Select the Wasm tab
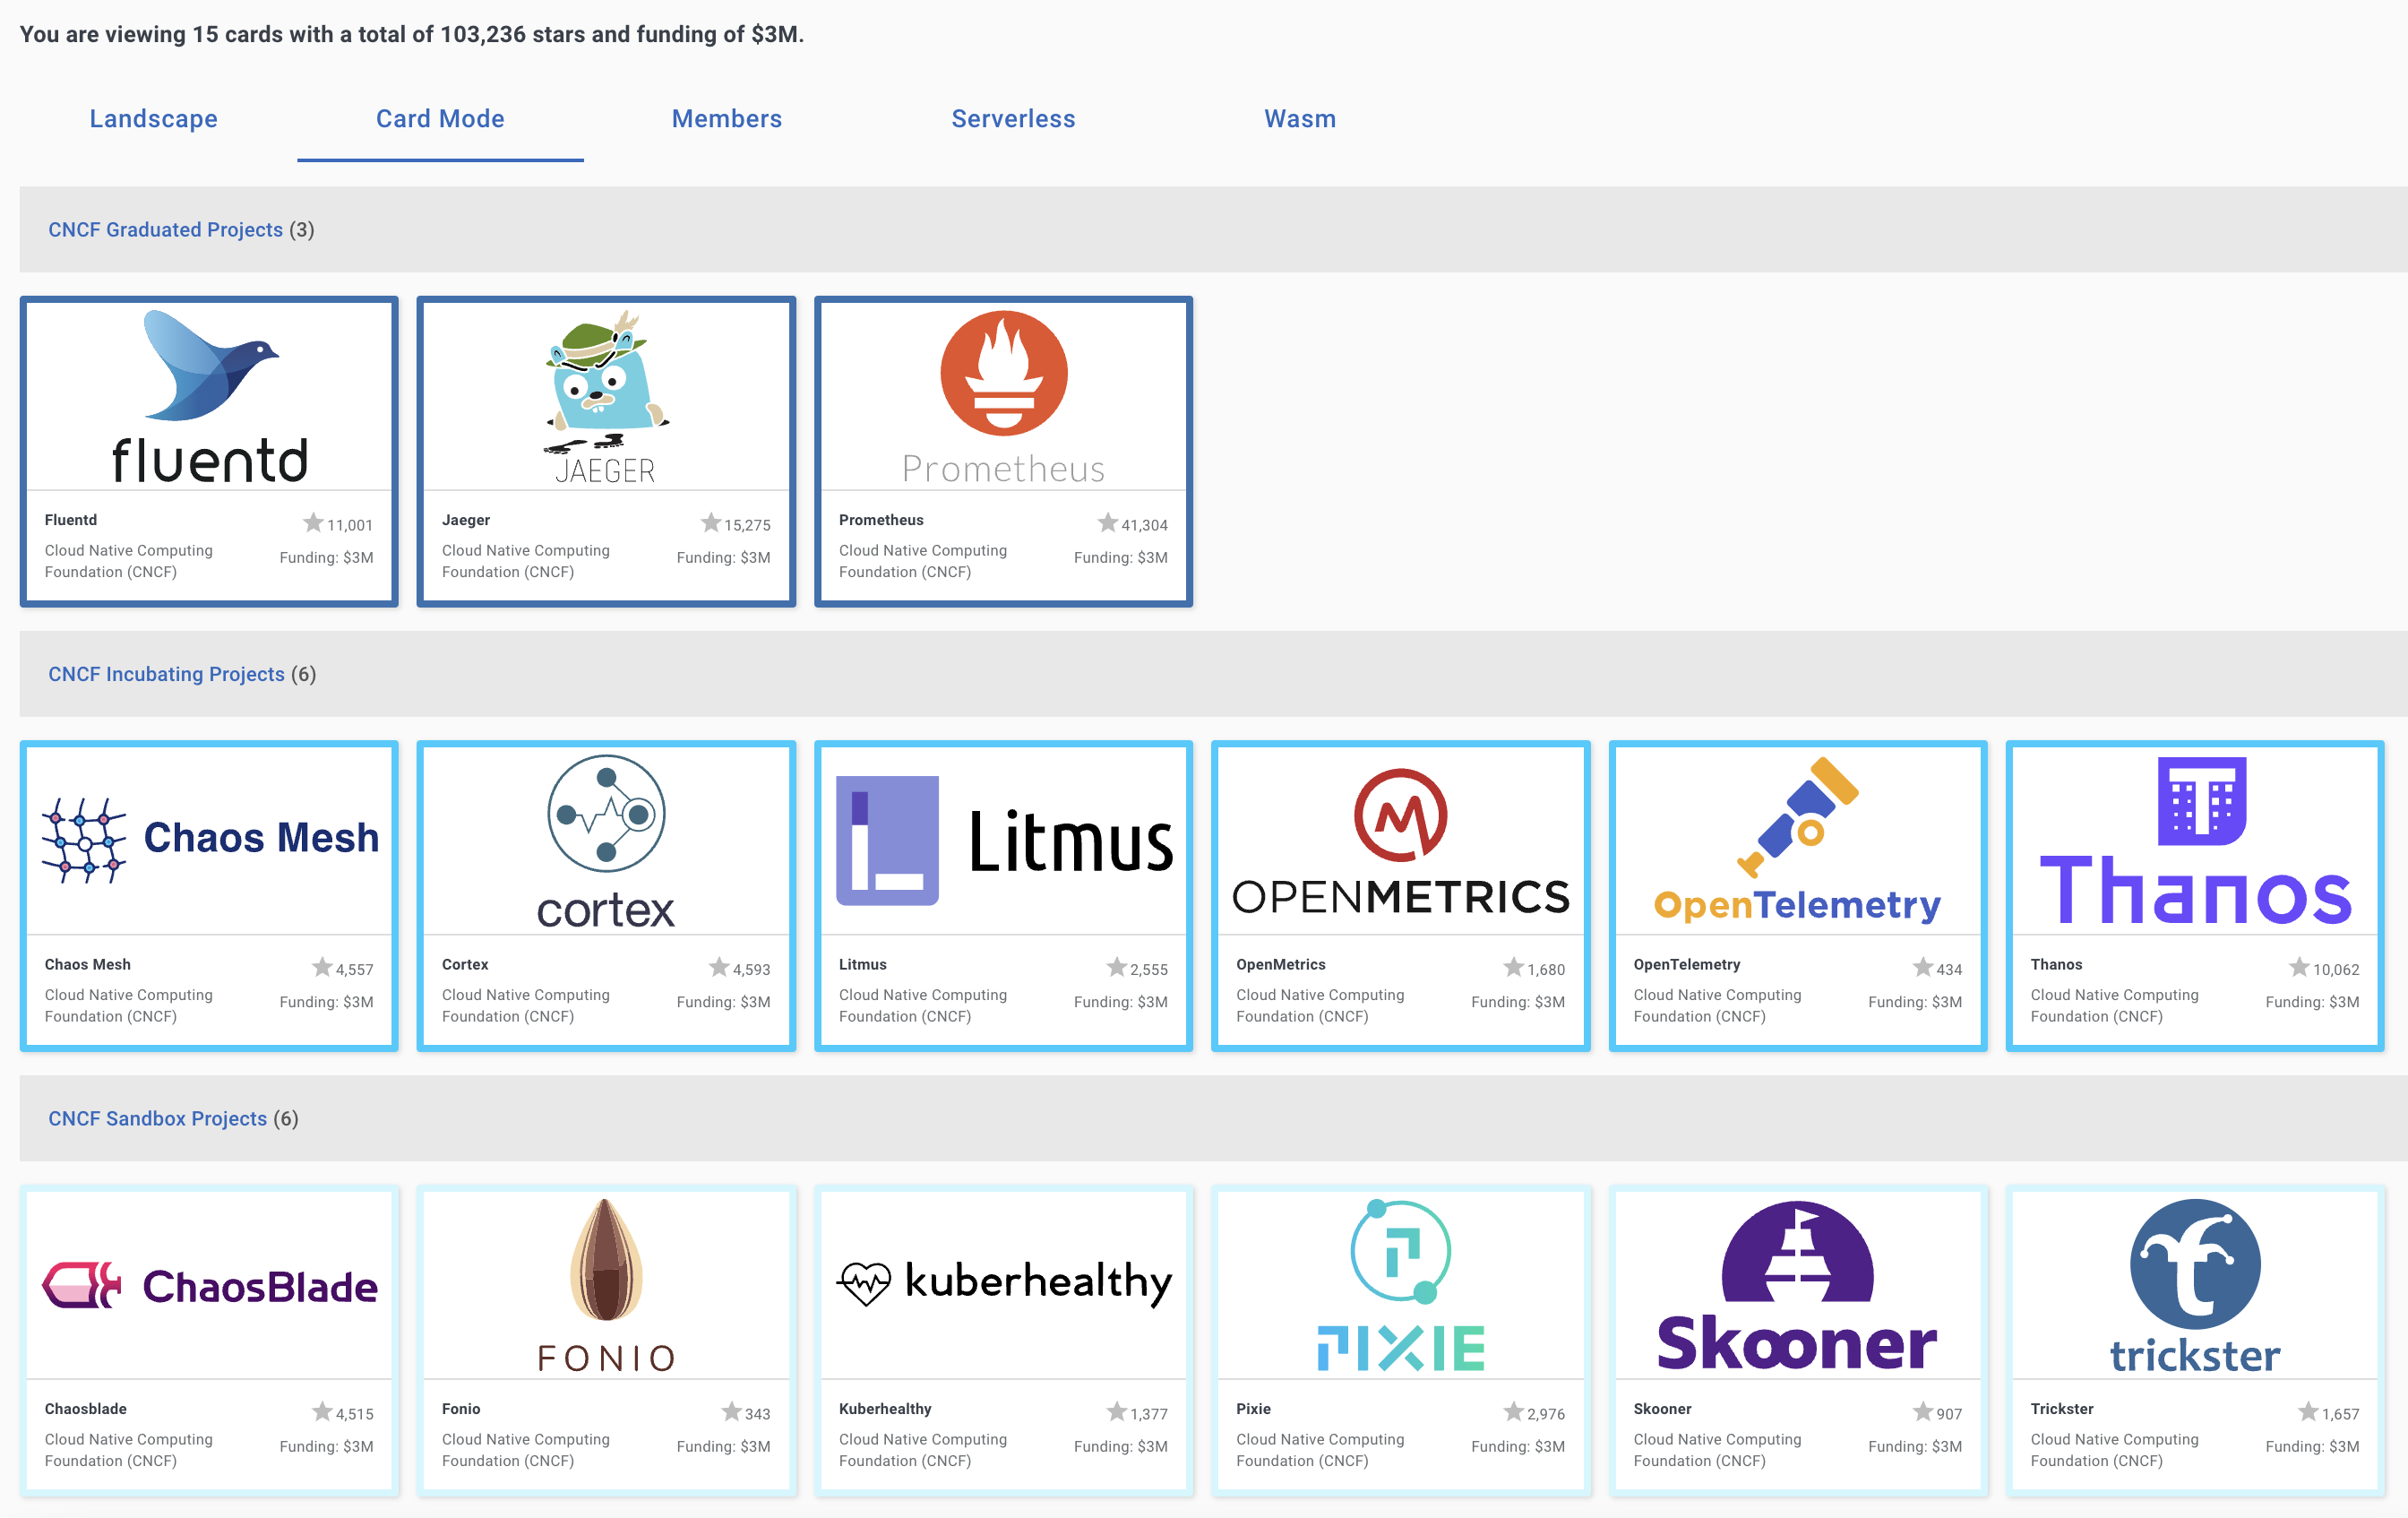This screenshot has height=1518, width=2408. pos(1299,119)
